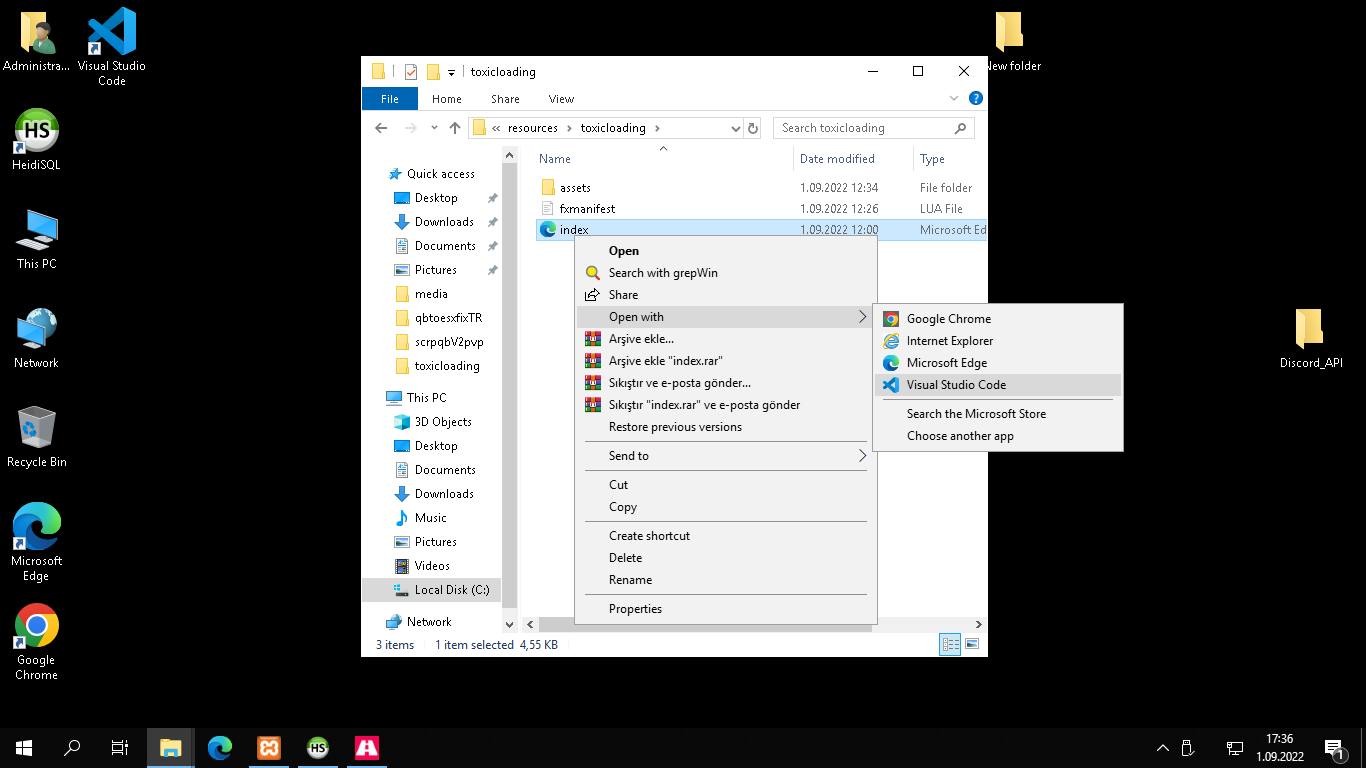Viewport: 1366px width, 768px height.
Task: Click Rename in context menu
Action: (x=726, y=580)
